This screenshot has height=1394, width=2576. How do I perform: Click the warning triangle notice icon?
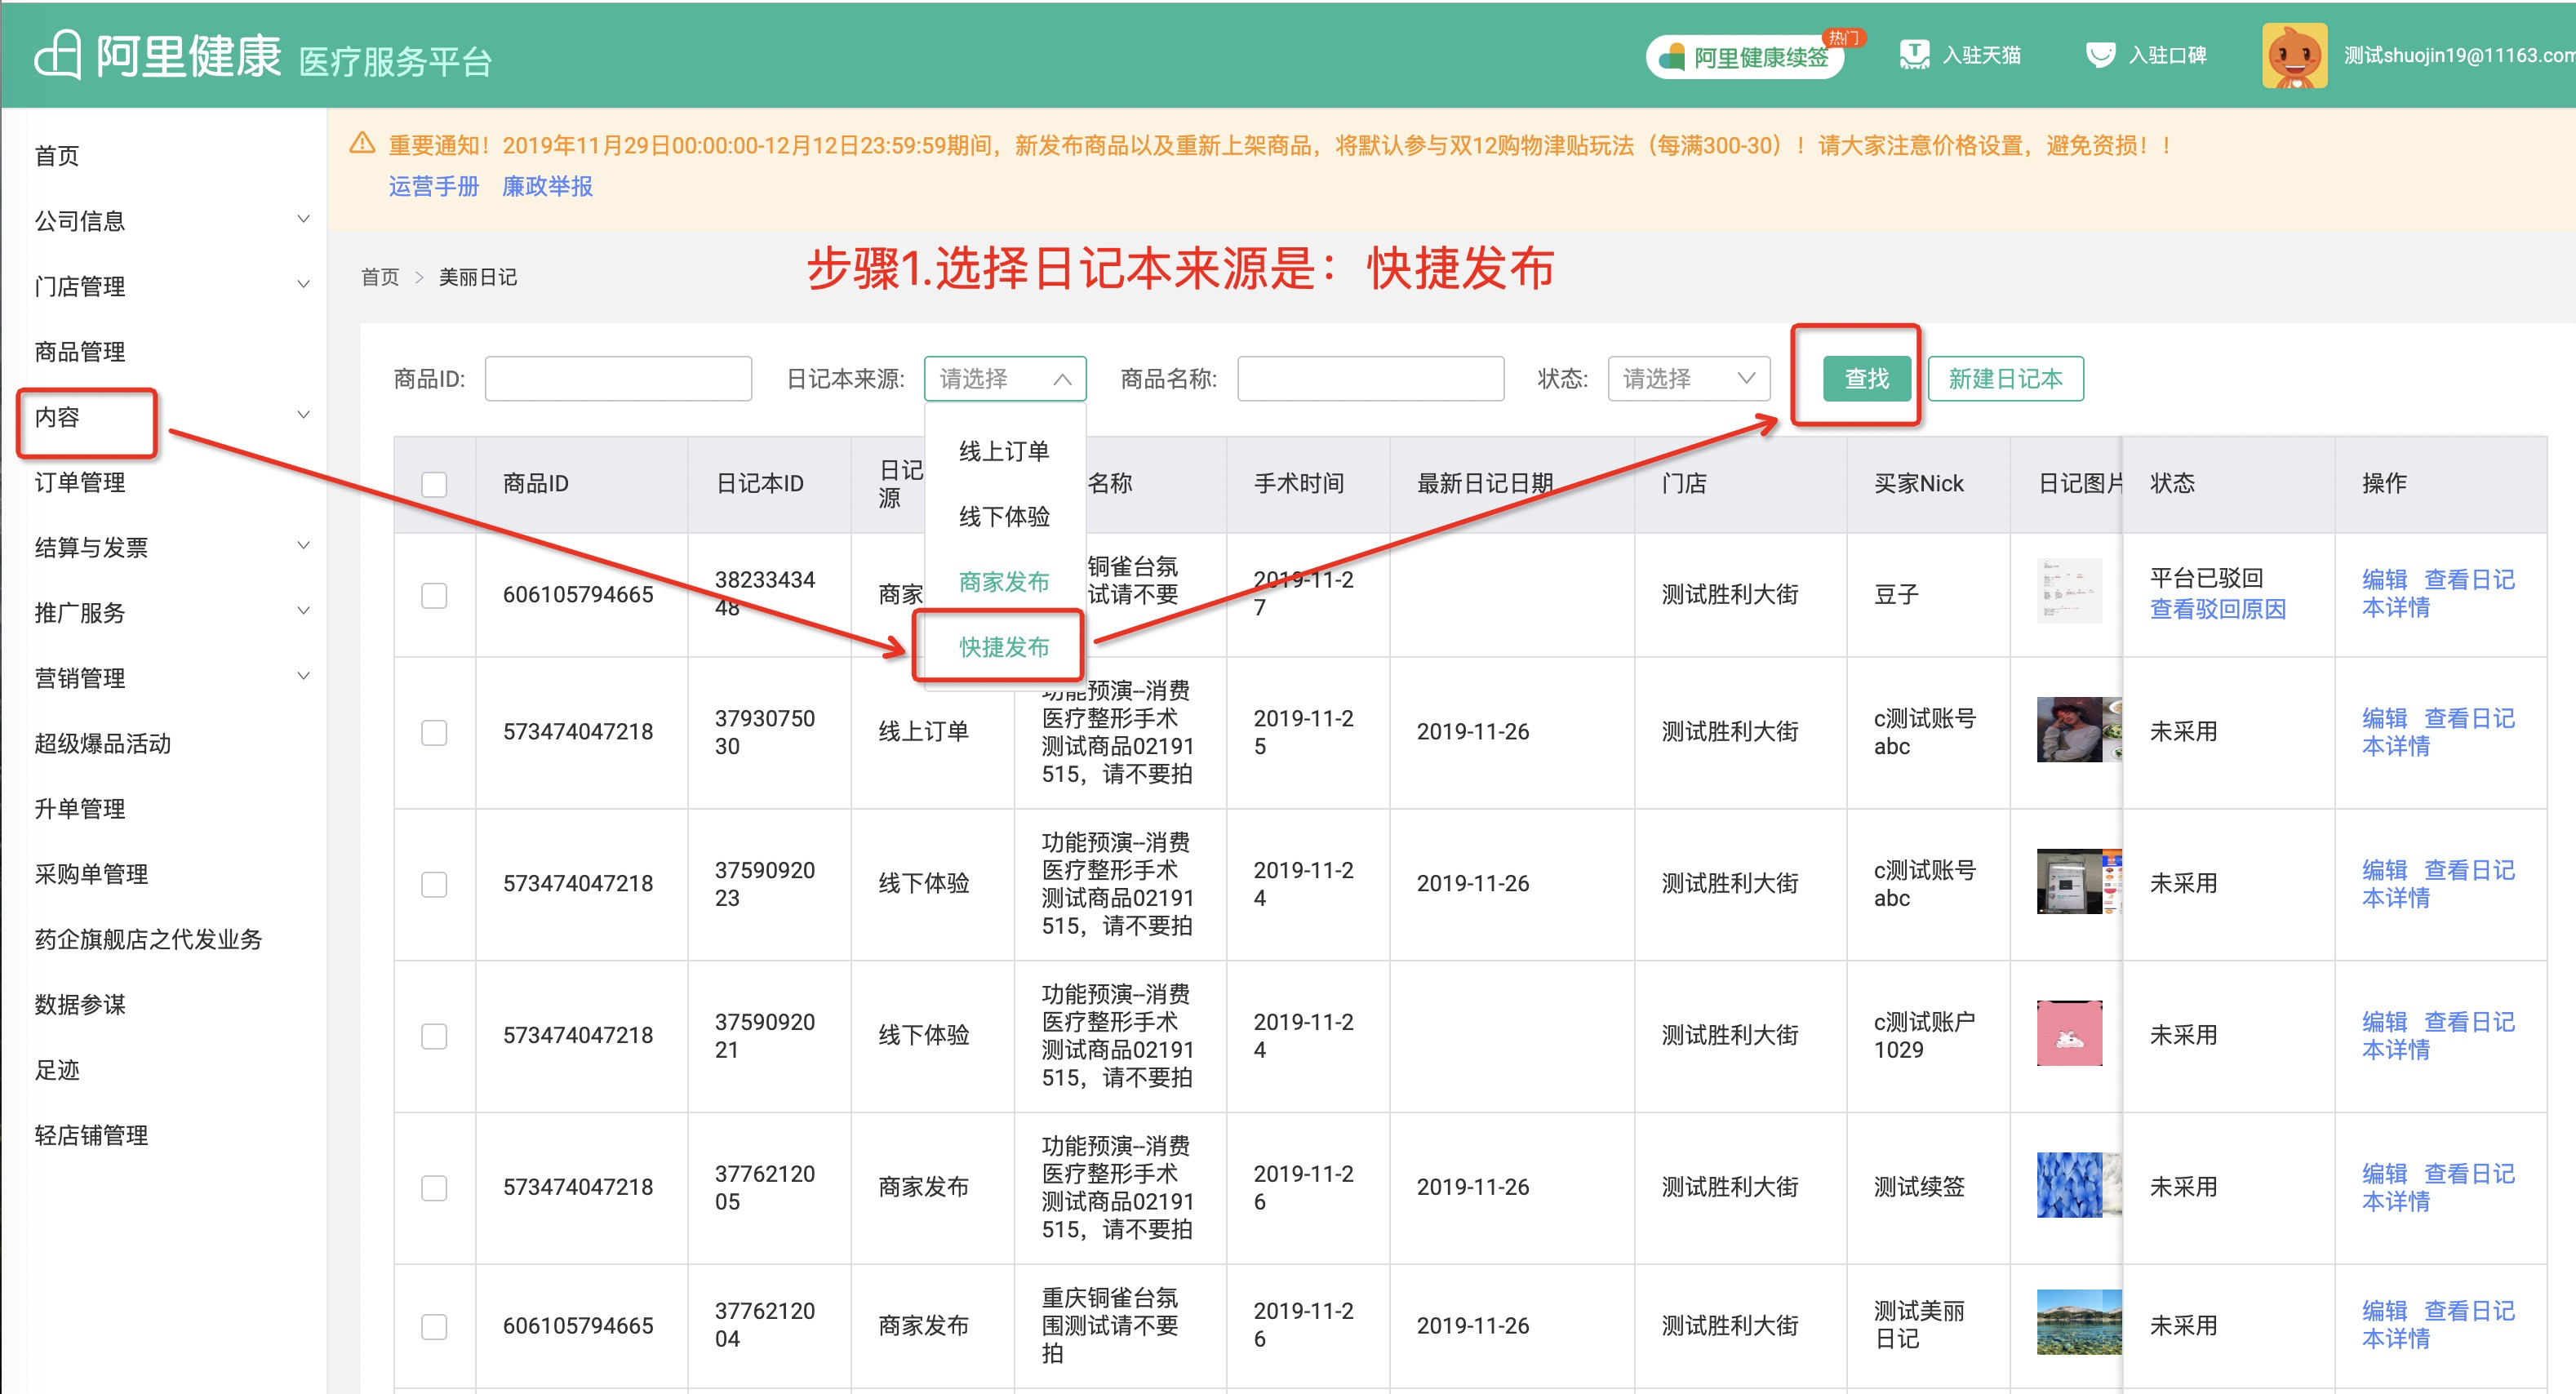tap(362, 143)
